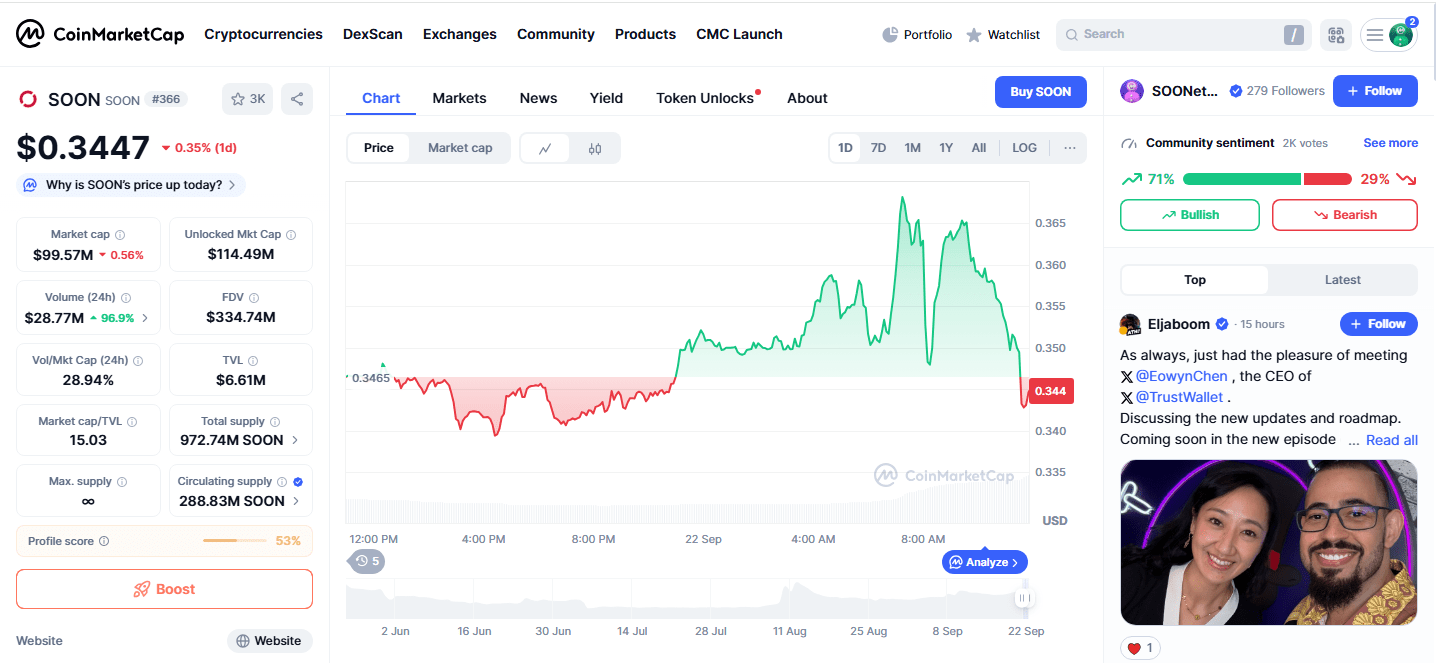This screenshot has height=663, width=1436.
Task: Open Community nav dropdown
Action: click(556, 34)
